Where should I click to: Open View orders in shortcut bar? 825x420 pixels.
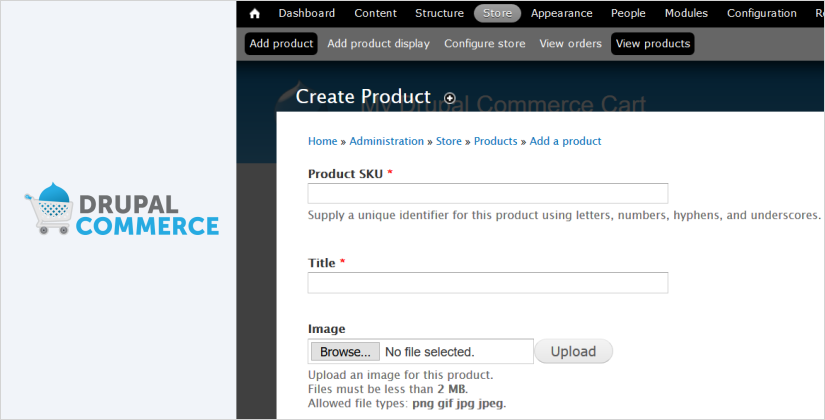570,44
